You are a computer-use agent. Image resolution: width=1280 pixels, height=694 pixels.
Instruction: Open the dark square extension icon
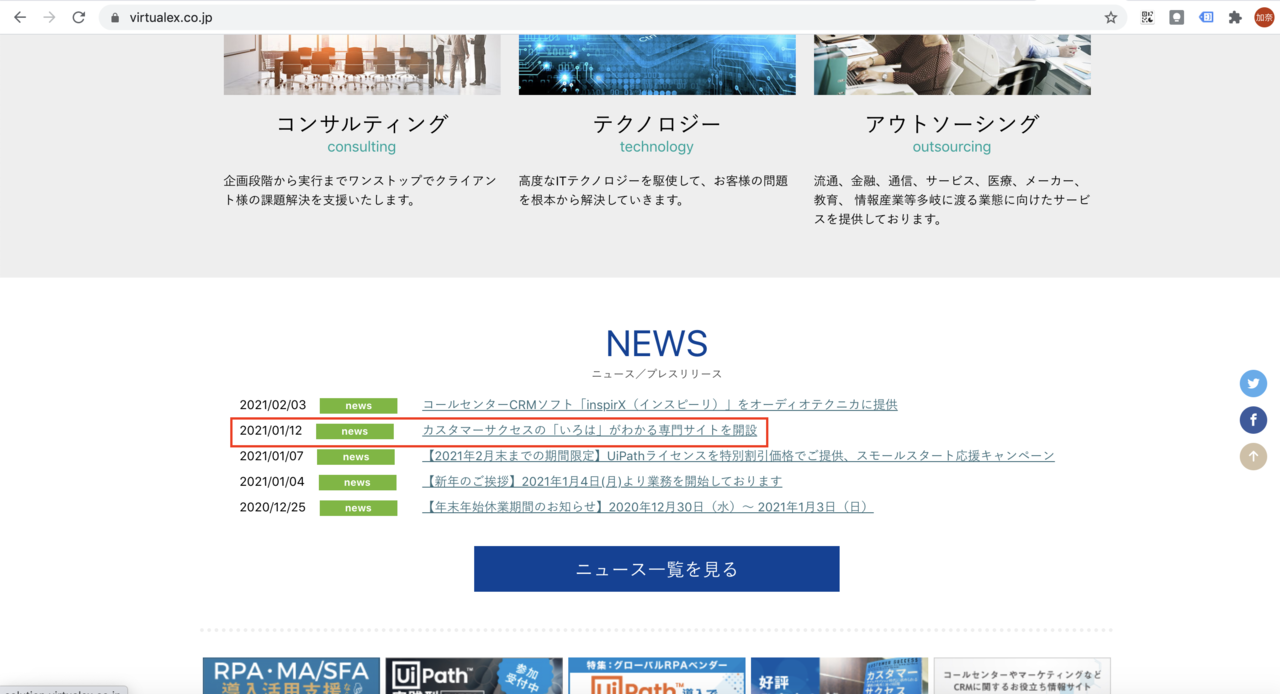[x=1177, y=17]
